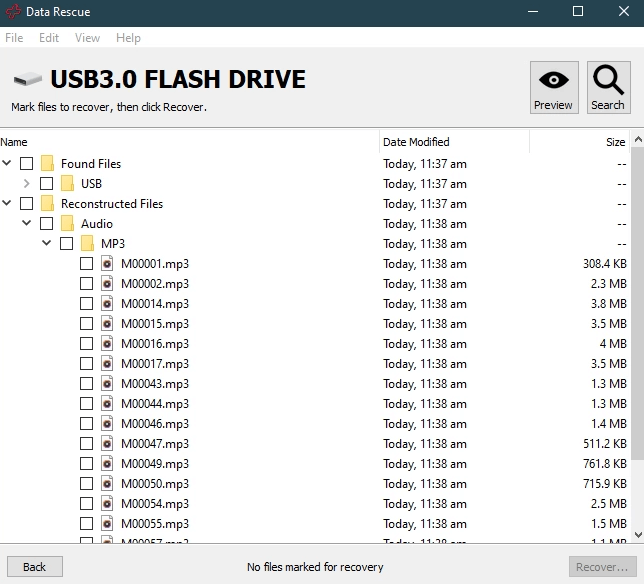Click the audio file icon for M00054.mp3
The width and height of the screenshot is (644, 584).
[107, 504]
